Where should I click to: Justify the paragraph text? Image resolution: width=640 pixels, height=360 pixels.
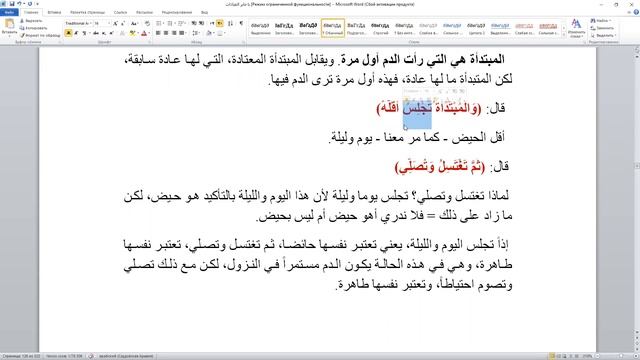(x=182, y=33)
